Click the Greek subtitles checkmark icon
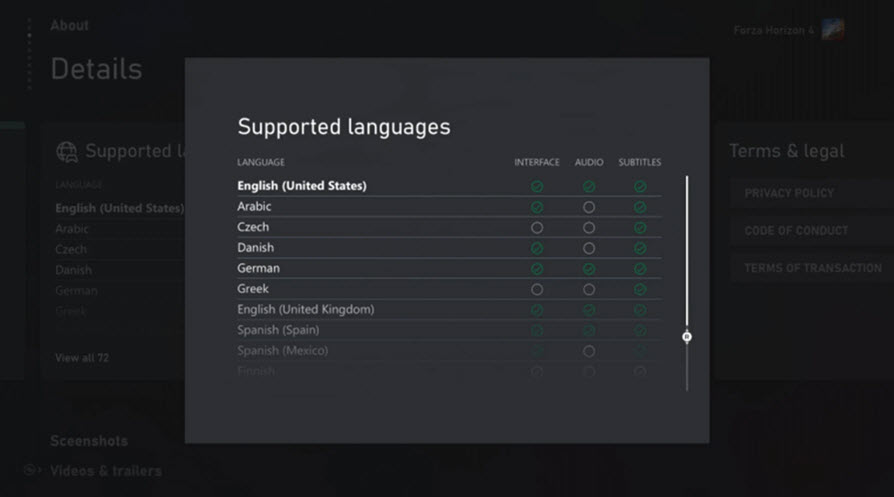Image resolution: width=894 pixels, height=497 pixels. 640,289
